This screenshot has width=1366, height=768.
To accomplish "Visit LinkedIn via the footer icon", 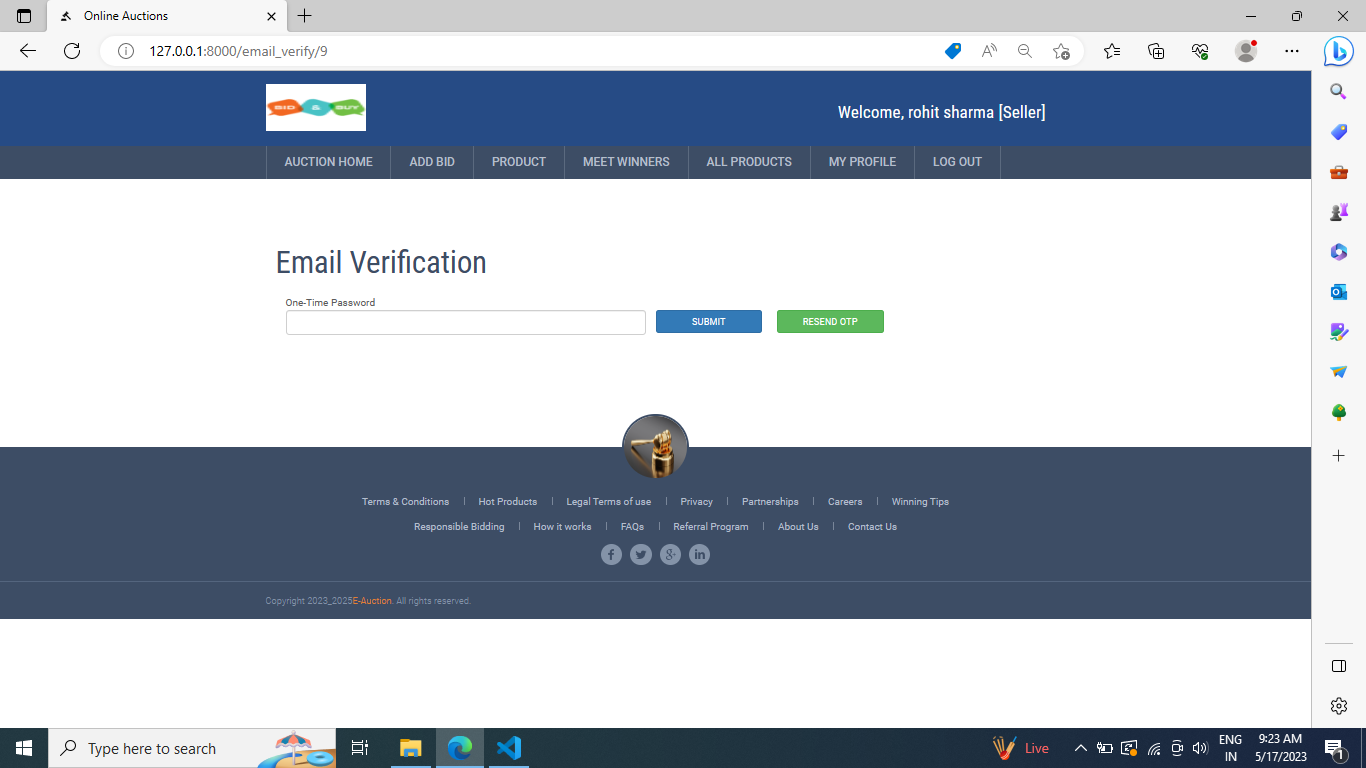I will [699, 554].
